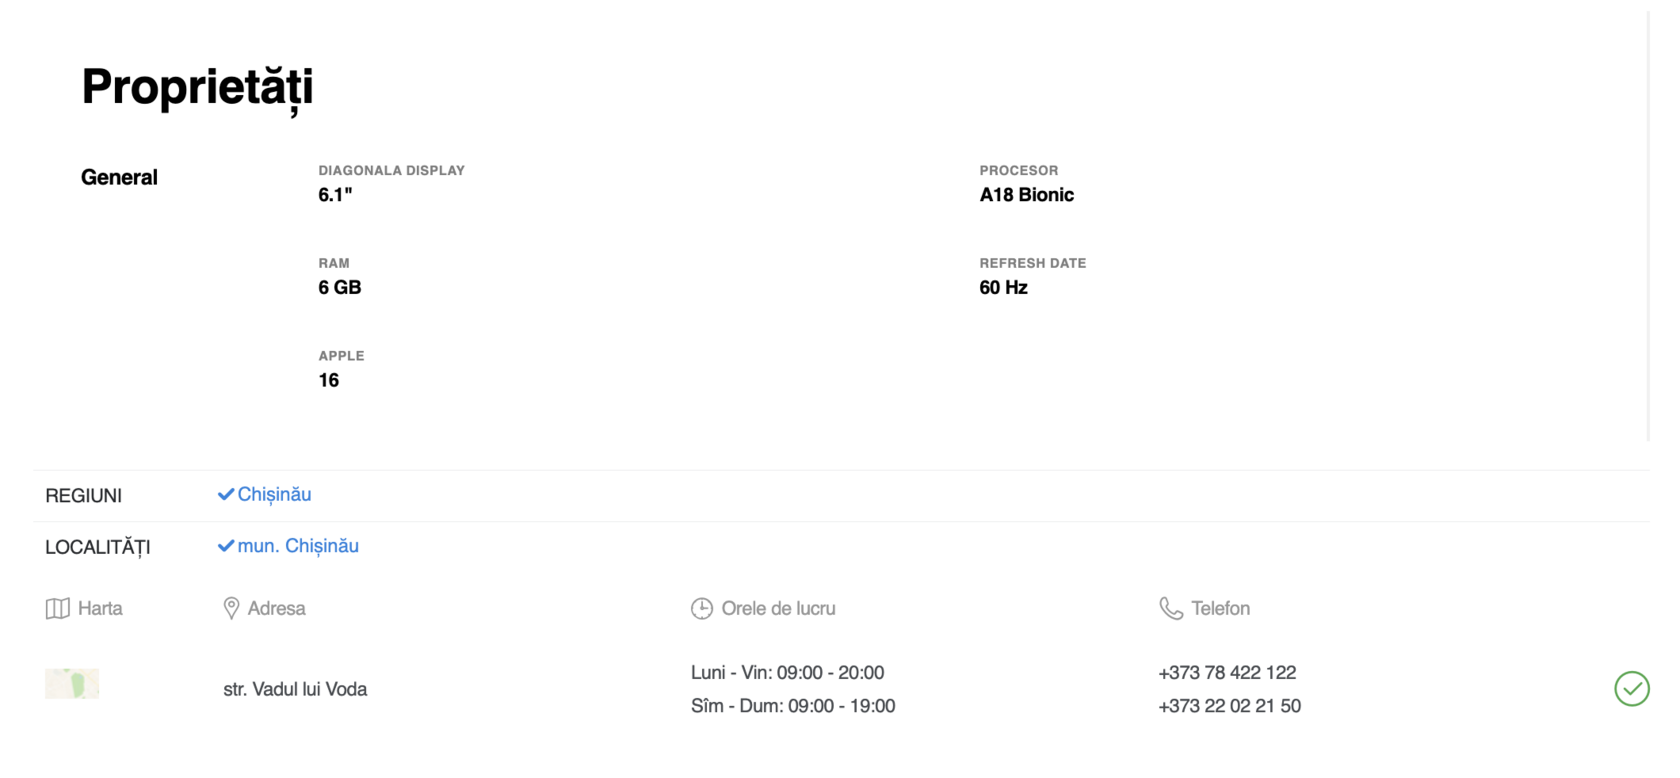Click the Telefon handset icon
Viewport: 1680px width, 778px height.
point(1171,609)
